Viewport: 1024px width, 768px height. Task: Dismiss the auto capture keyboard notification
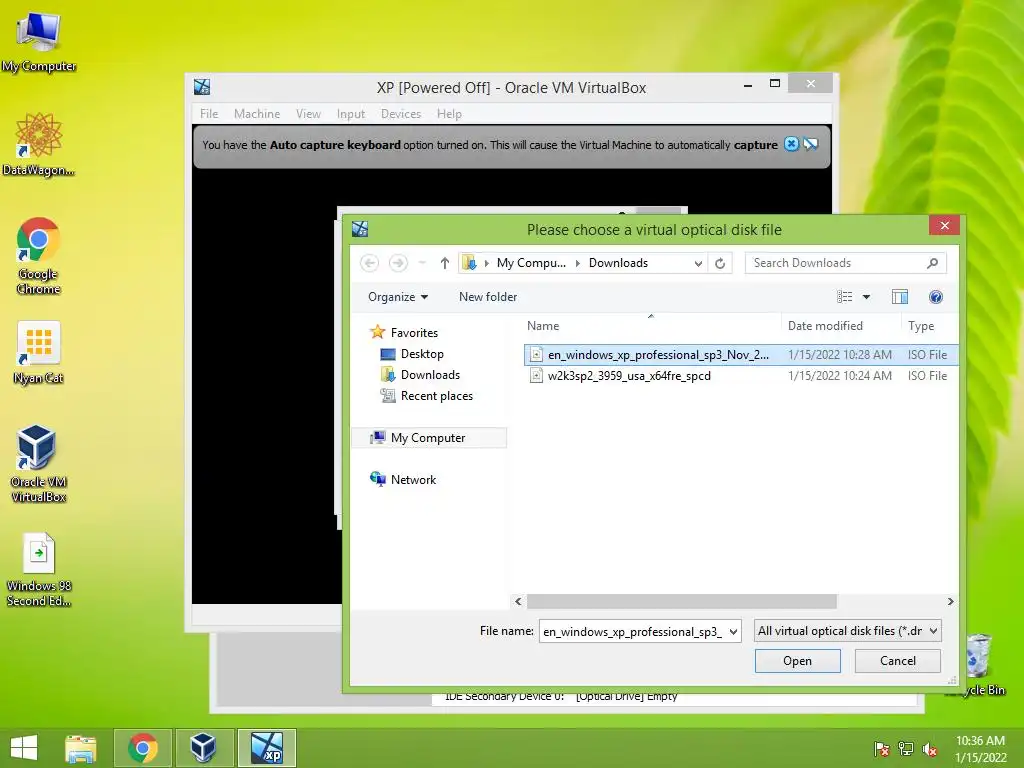click(x=791, y=144)
